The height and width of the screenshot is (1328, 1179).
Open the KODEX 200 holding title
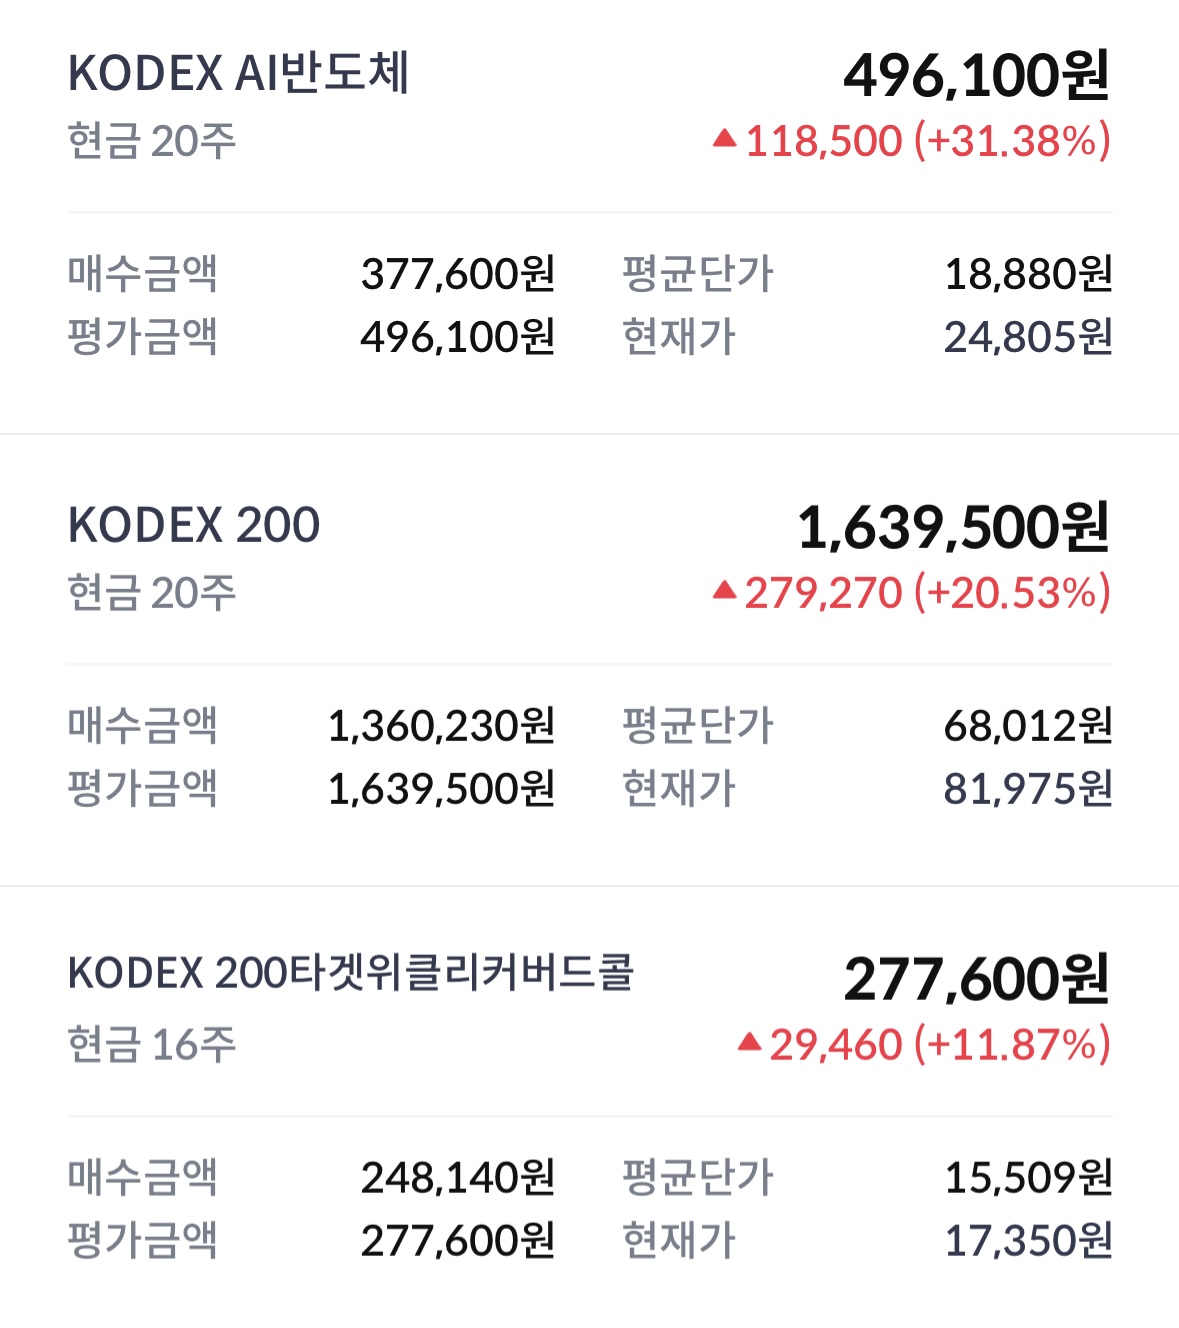point(194,525)
